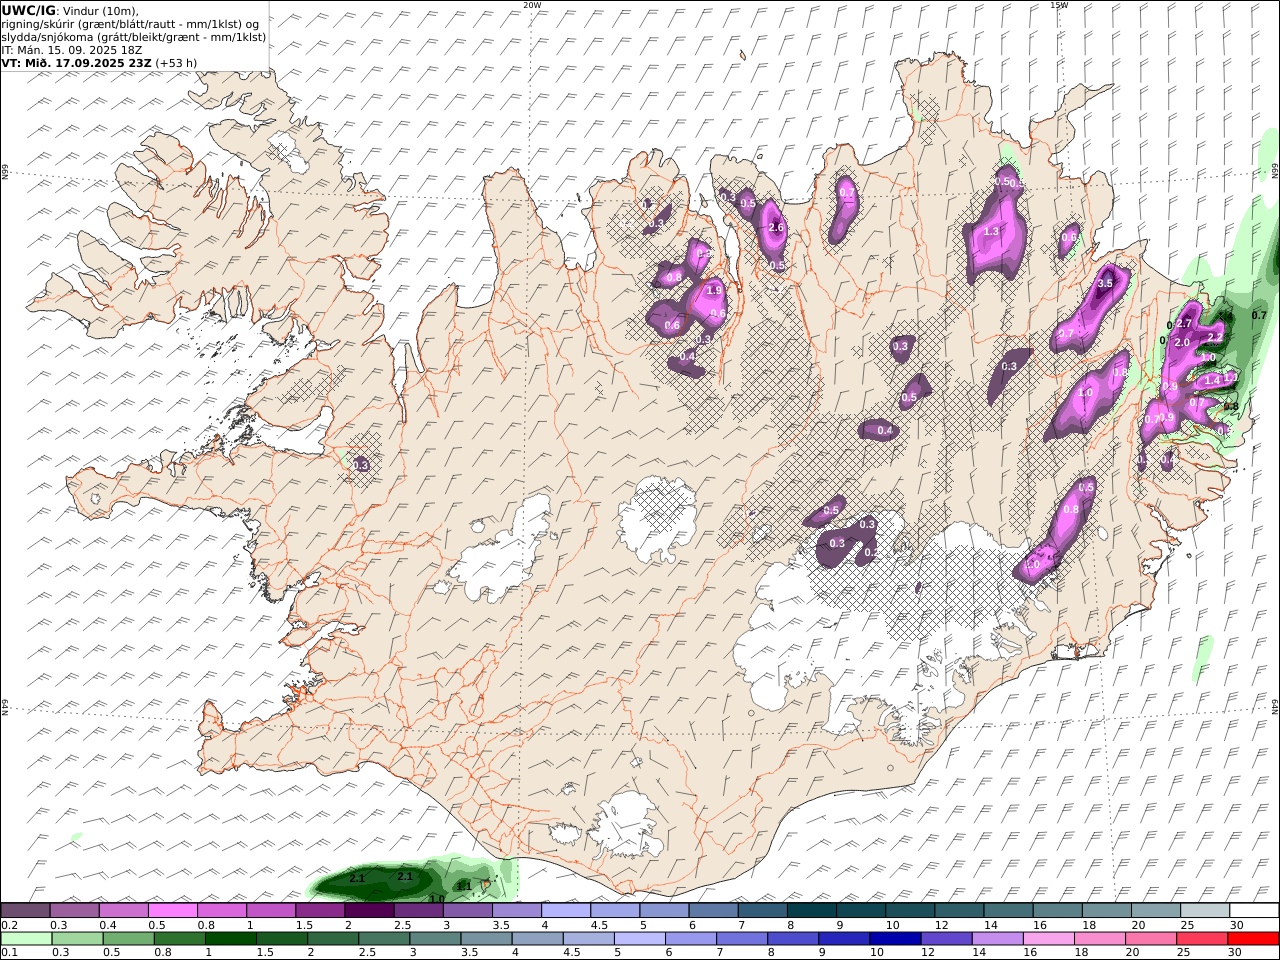Click the 'rigning/skúrir' legend description line
Screen dimensions: 1280x960
click(130, 24)
